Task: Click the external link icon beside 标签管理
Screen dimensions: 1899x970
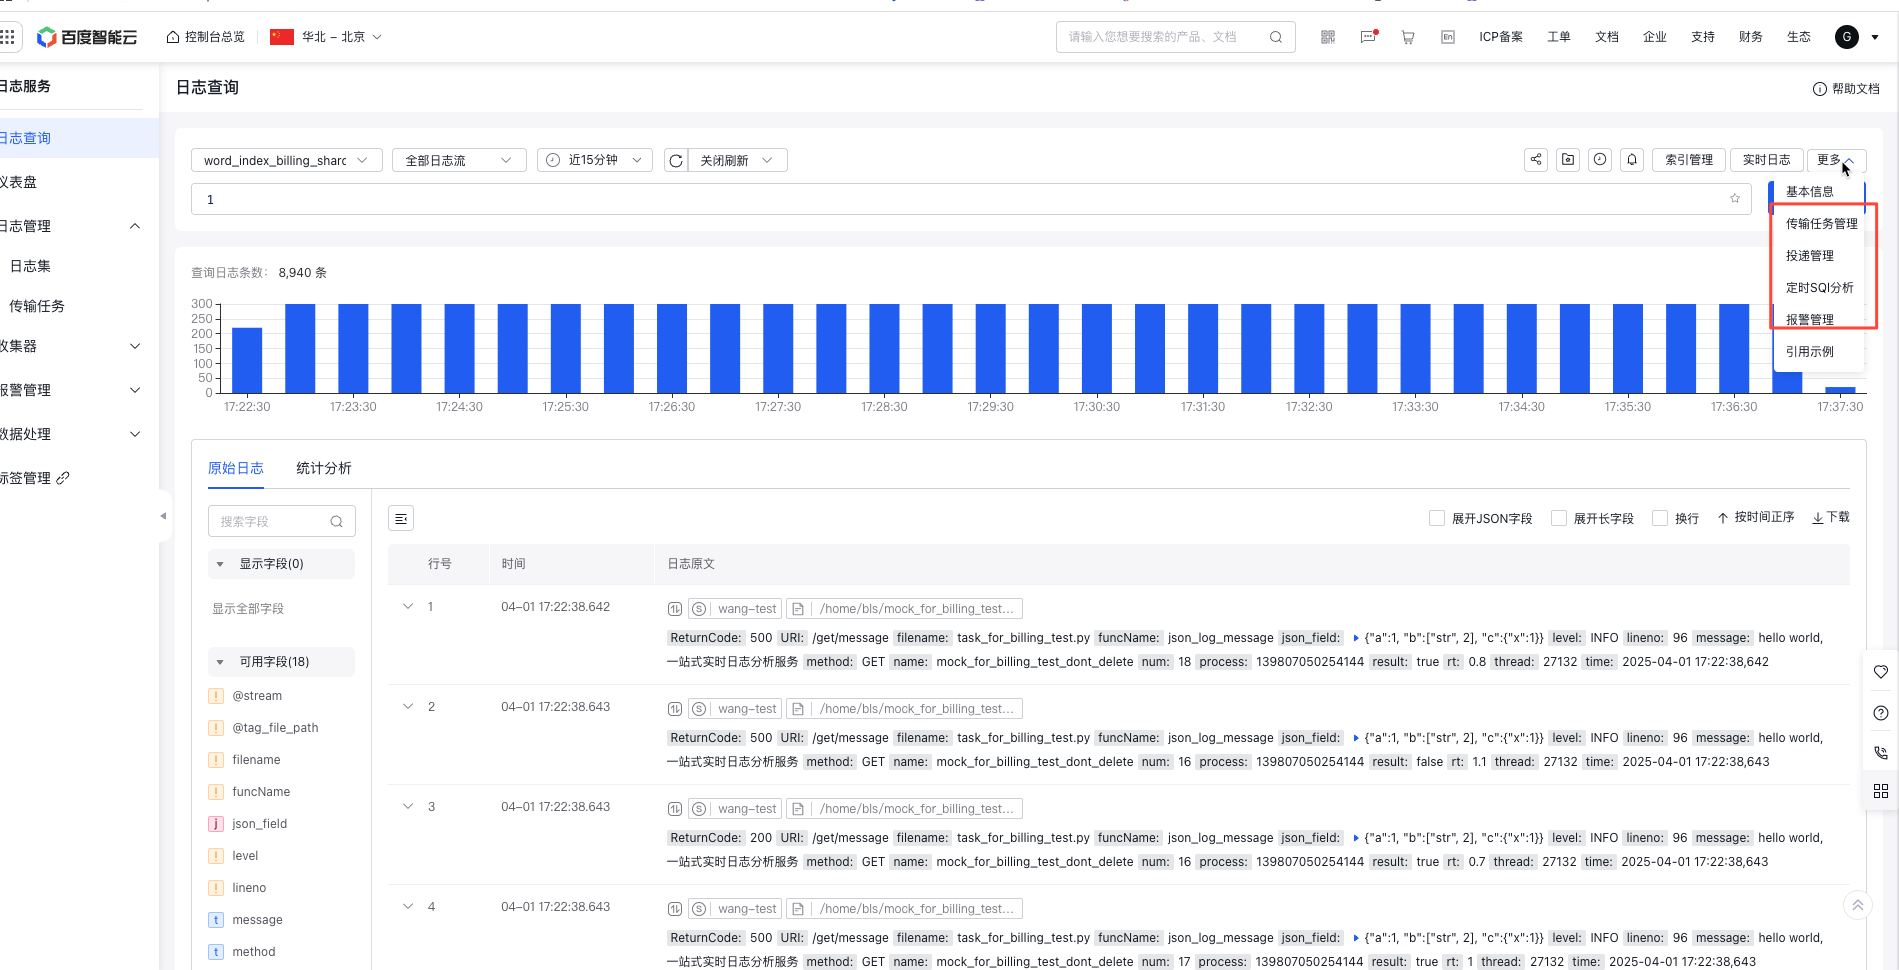Action: coord(63,478)
